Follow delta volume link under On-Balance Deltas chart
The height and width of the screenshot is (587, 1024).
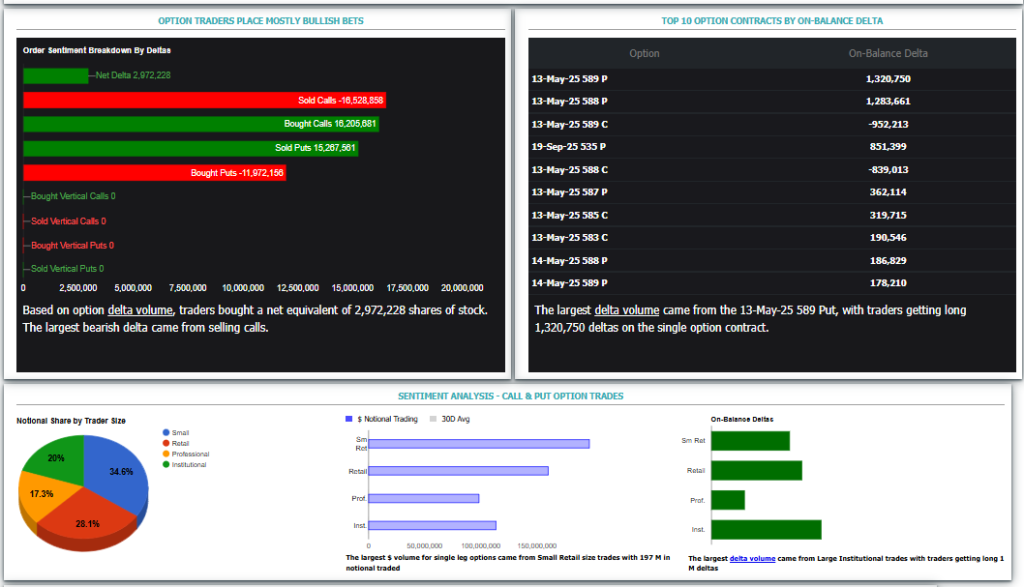(x=752, y=558)
